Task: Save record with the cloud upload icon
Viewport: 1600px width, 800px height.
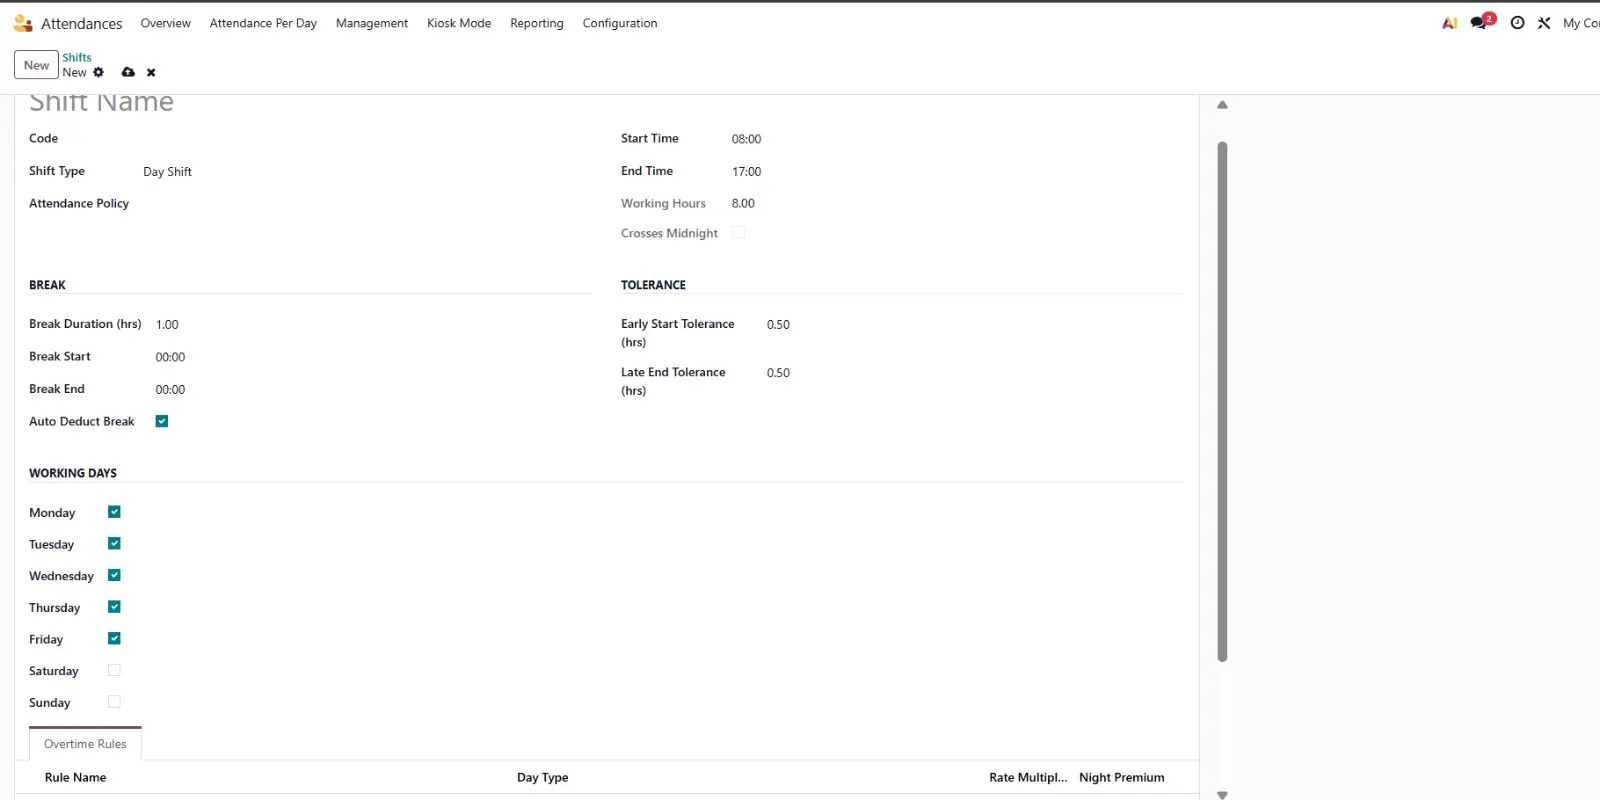Action: click(x=128, y=72)
